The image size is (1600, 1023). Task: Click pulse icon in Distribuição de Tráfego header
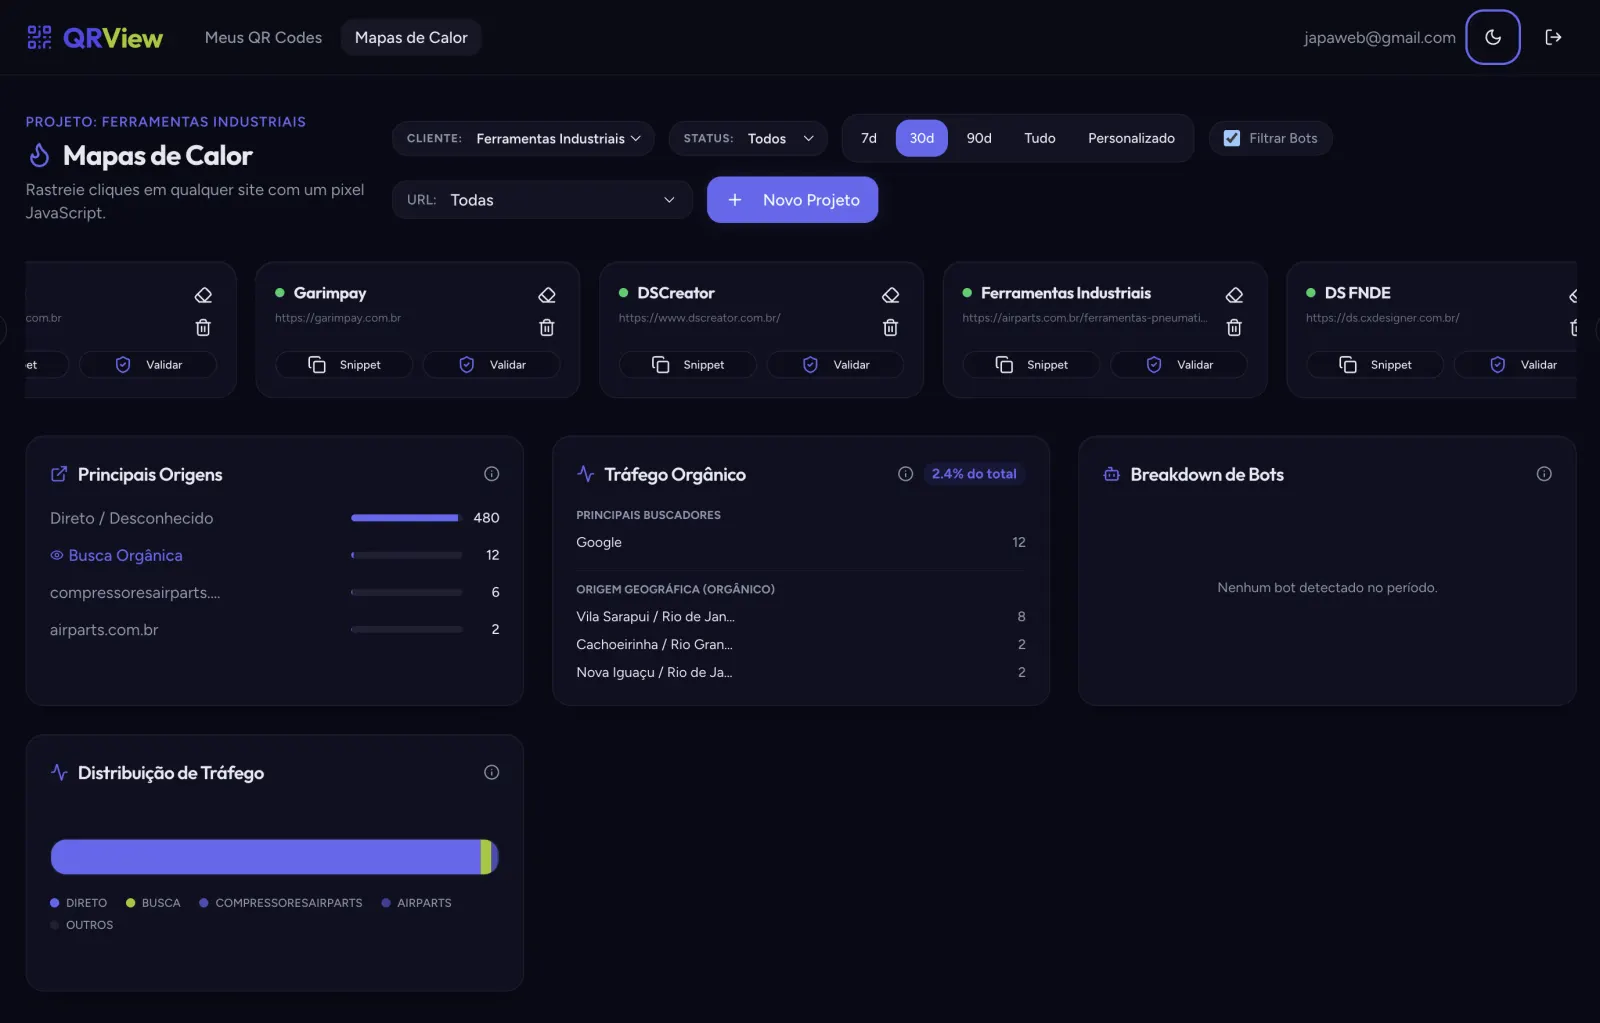tap(59, 772)
